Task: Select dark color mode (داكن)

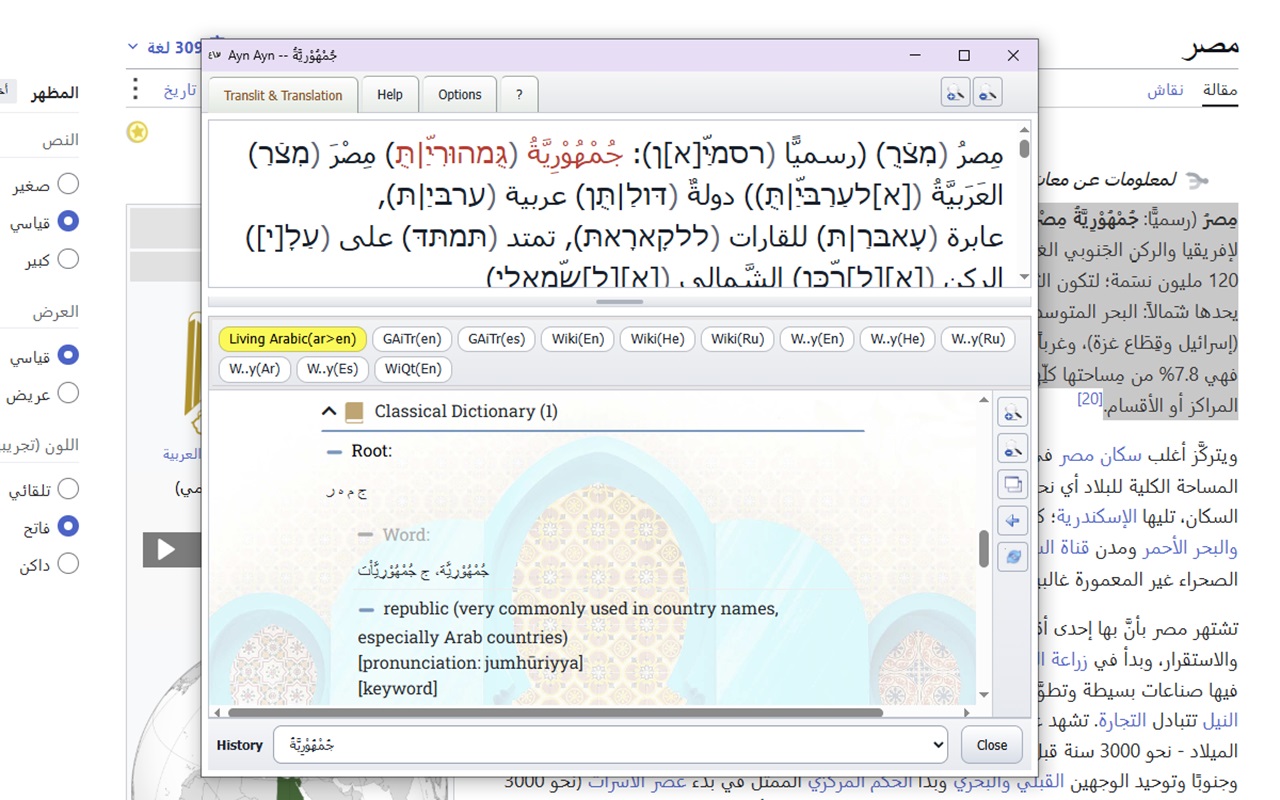Action: [68, 564]
